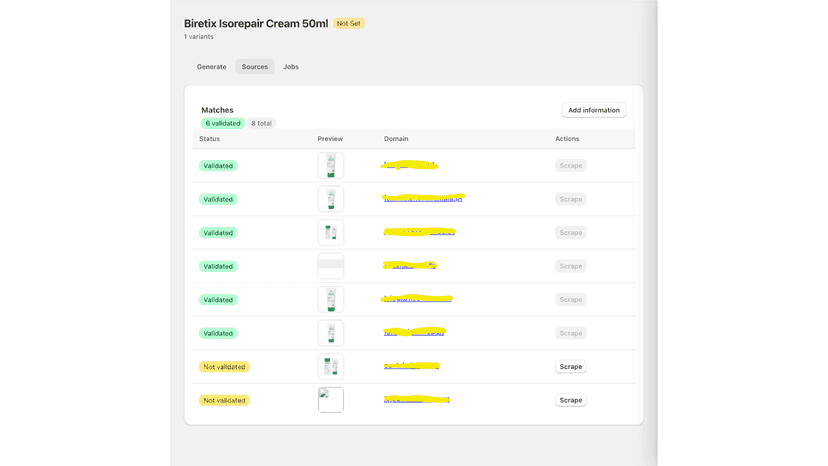
Task: Click Scrape in the last Not validated row
Action: point(571,400)
